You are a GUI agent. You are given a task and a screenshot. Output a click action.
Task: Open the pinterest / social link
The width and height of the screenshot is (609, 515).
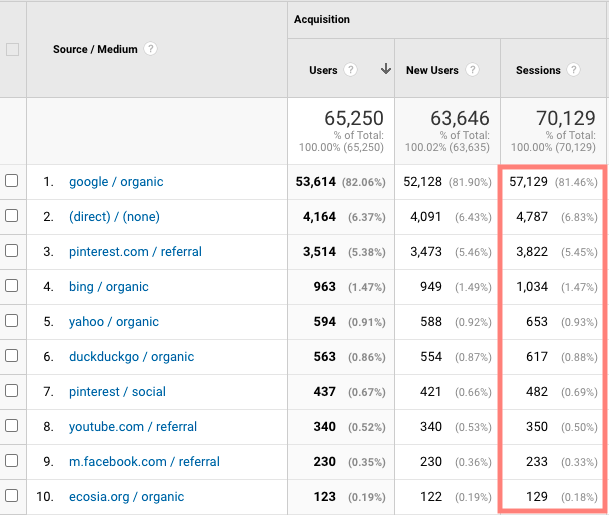[117, 391]
